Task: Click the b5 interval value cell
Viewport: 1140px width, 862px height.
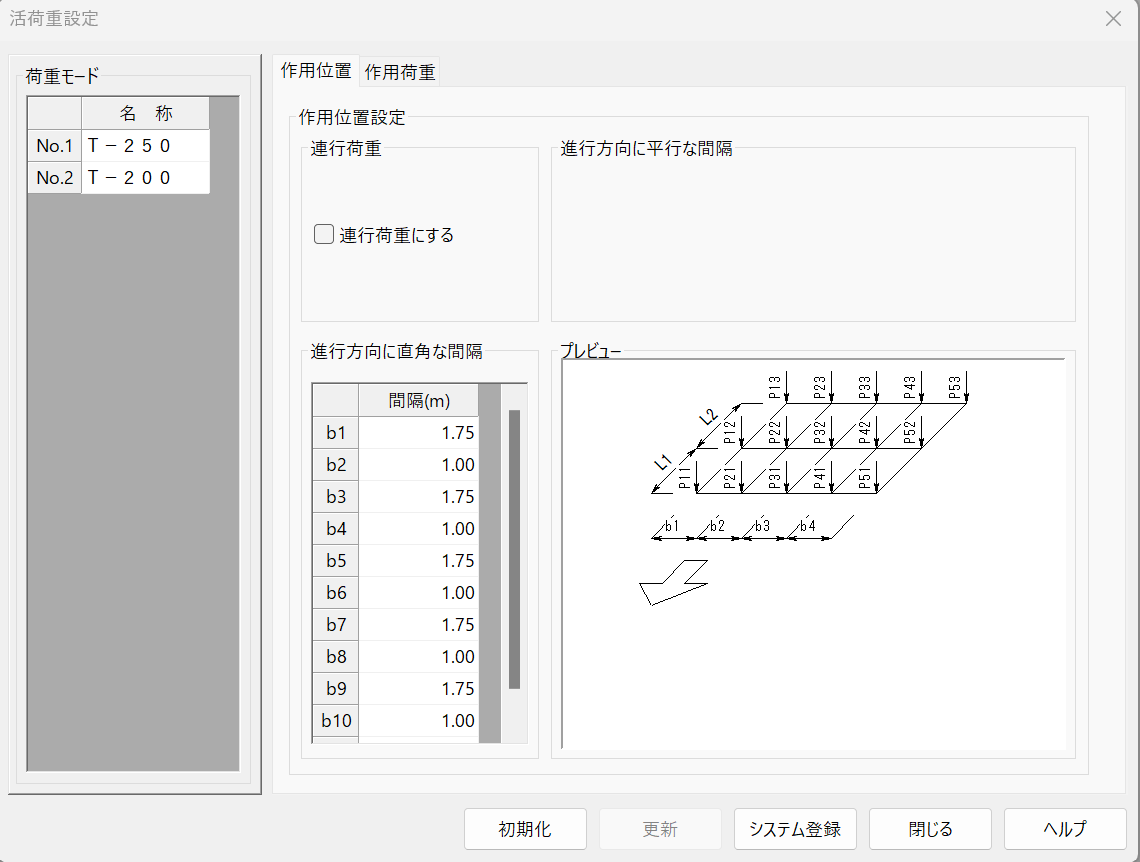Action: click(x=418, y=561)
